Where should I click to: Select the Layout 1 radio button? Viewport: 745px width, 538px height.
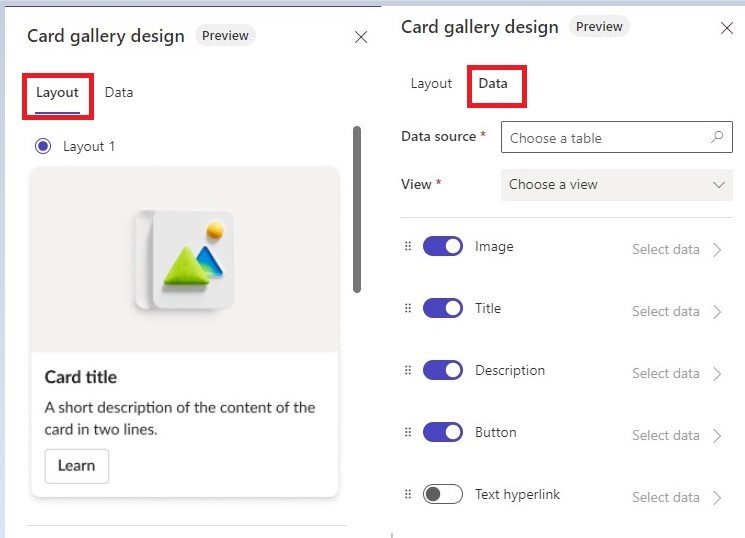point(43,146)
